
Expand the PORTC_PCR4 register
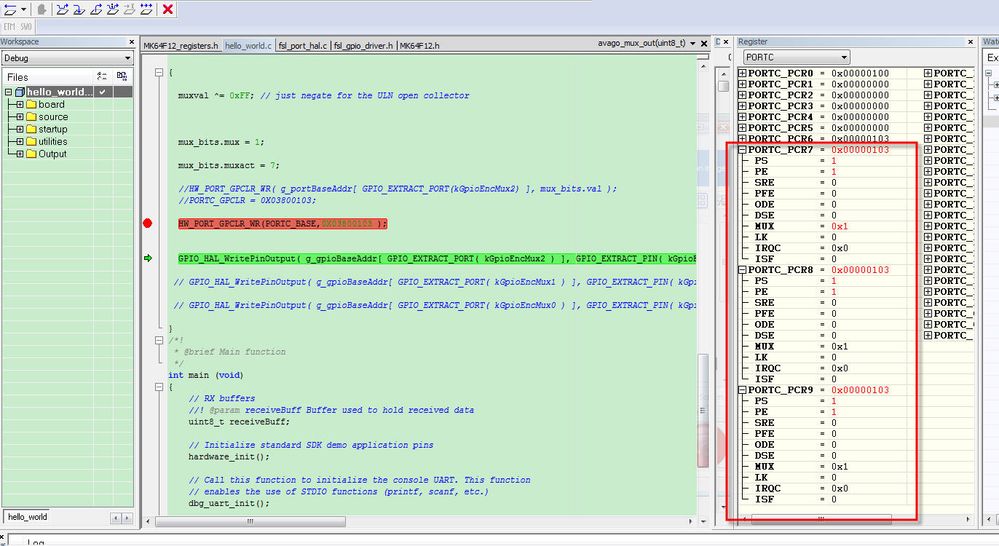[x=742, y=117]
